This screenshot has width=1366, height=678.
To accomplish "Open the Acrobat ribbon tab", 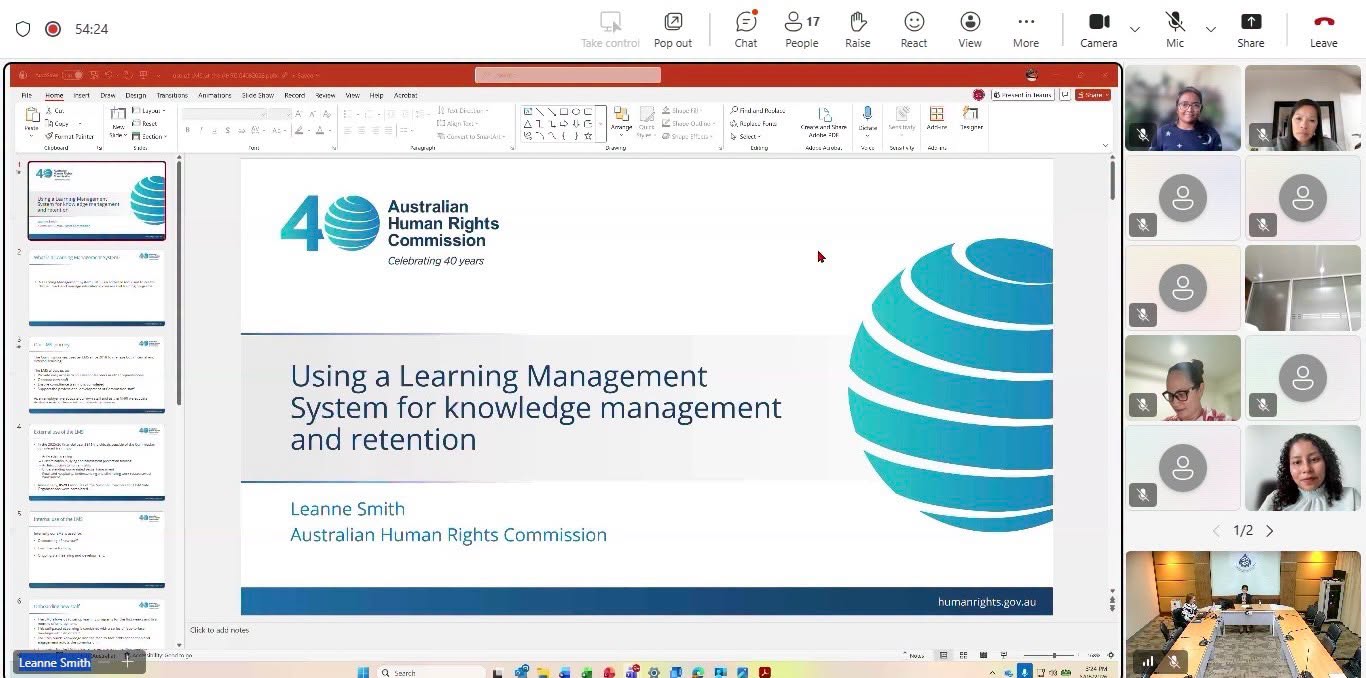I will pos(405,95).
